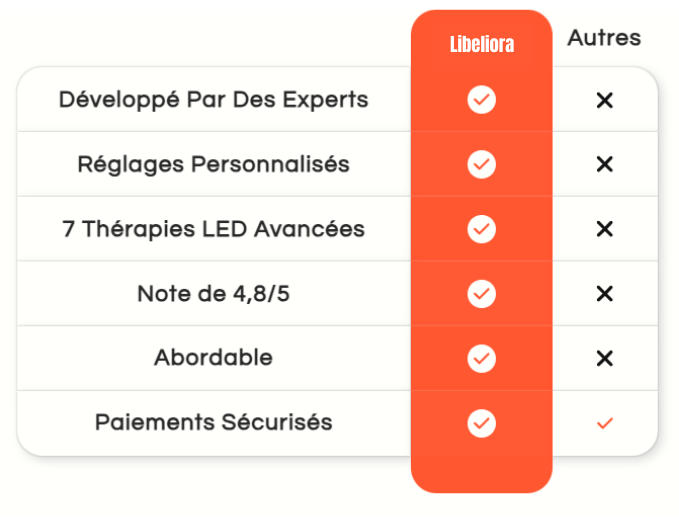This screenshot has height=526, width=679.
Task: Click the Autres column header
Action: [x=604, y=39]
